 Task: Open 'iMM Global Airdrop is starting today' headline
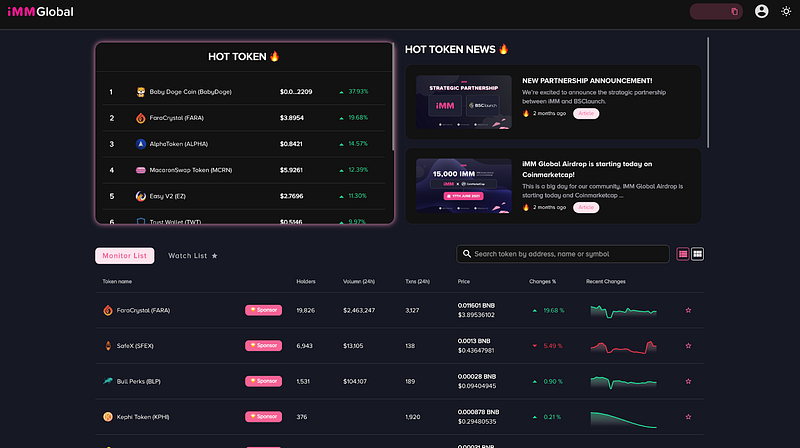[x=587, y=169]
